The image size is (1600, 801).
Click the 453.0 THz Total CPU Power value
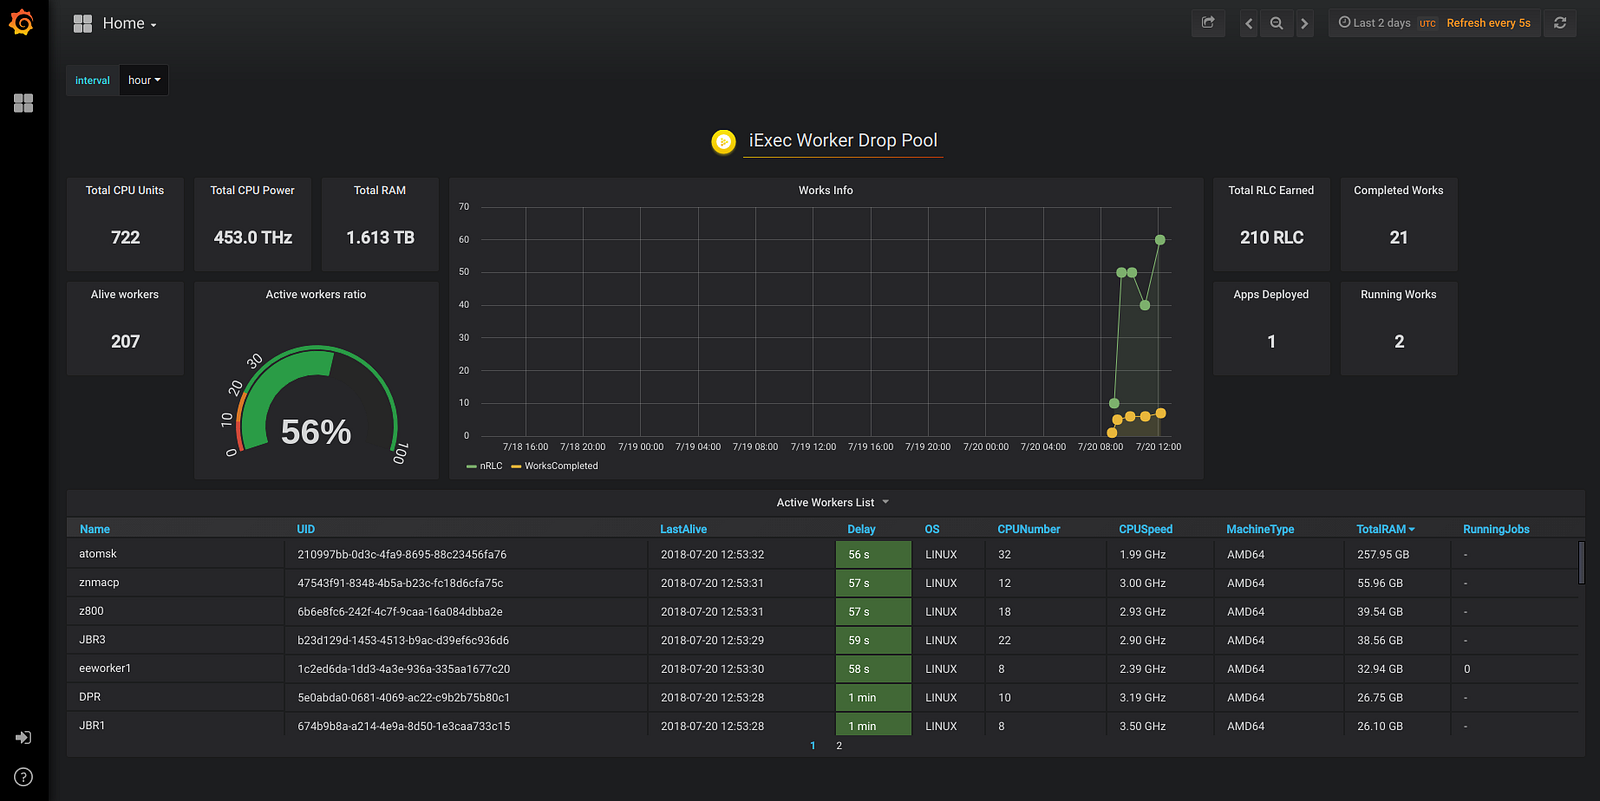(x=253, y=237)
